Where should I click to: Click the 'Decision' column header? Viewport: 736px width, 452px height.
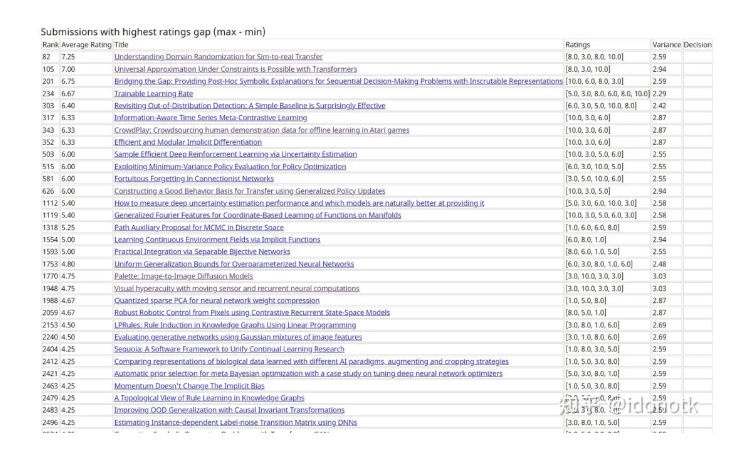(698, 45)
